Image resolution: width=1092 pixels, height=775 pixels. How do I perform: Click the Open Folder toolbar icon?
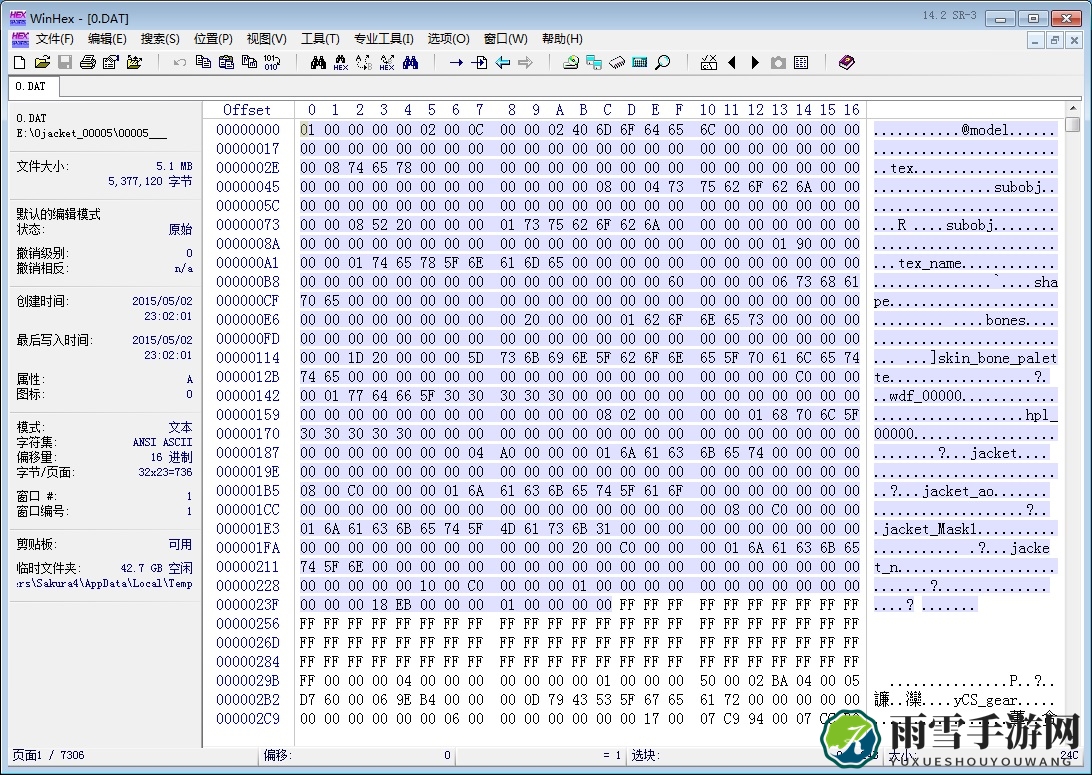[x=134, y=63]
